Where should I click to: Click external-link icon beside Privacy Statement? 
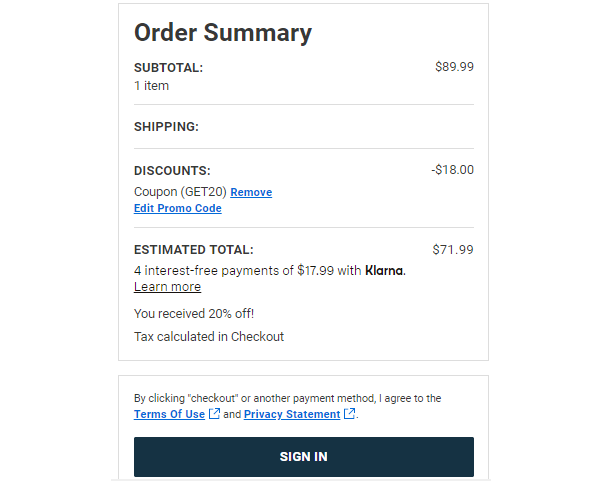(x=349, y=414)
